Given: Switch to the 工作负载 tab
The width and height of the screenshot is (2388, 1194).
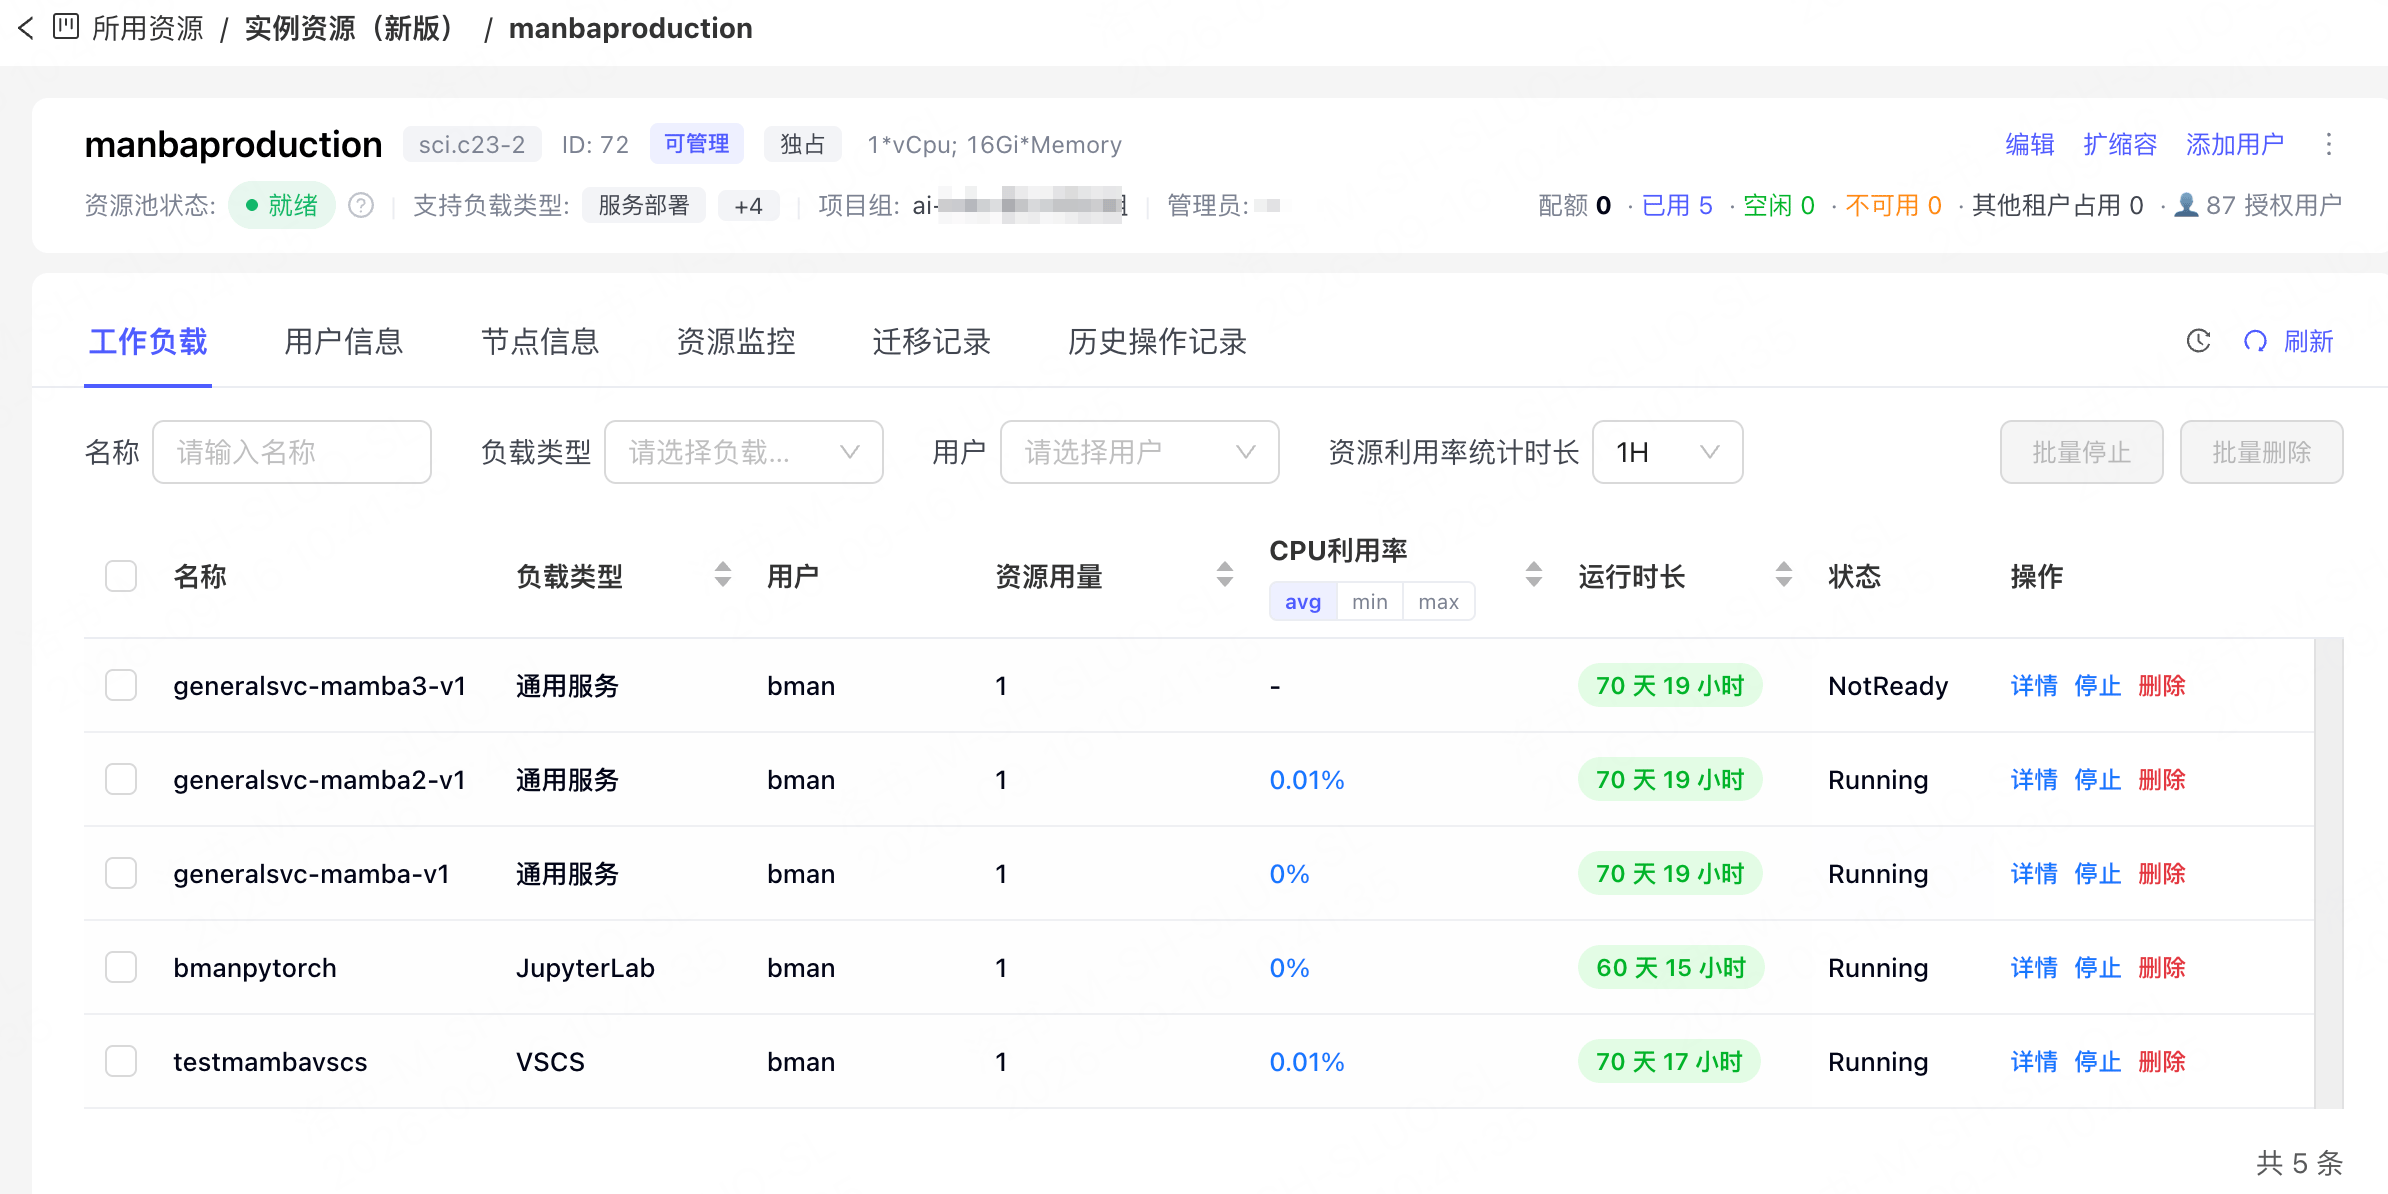Looking at the screenshot, I should pos(148,342).
